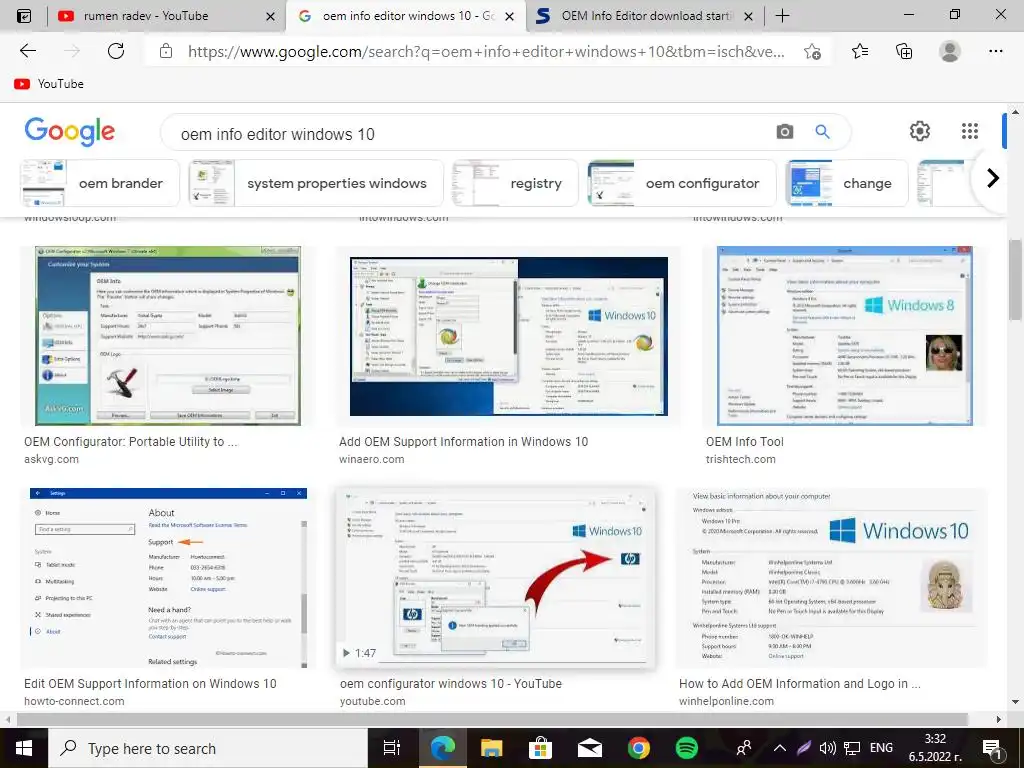
Task: Open a new browser tab
Action: [782, 16]
